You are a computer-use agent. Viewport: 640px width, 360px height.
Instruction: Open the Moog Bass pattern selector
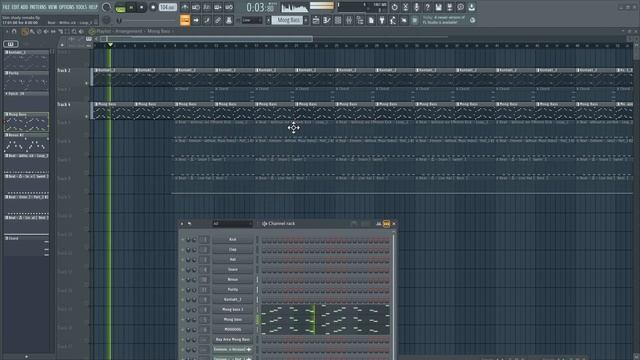pyautogui.click(x=287, y=20)
